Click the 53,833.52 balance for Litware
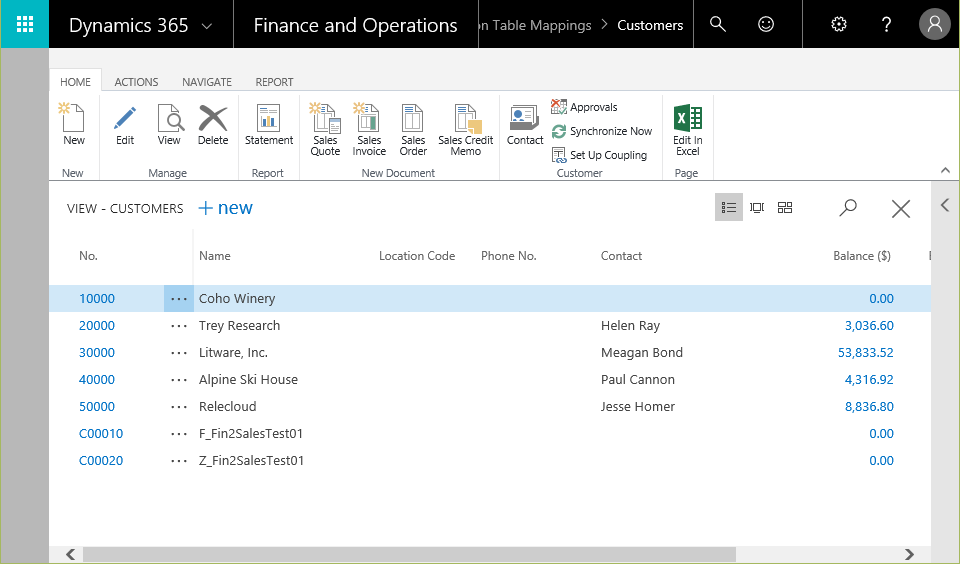 866,353
